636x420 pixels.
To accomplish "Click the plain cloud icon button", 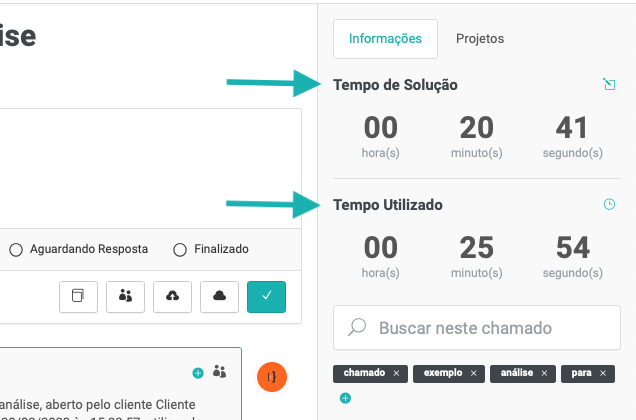I will pyautogui.click(x=219, y=296).
